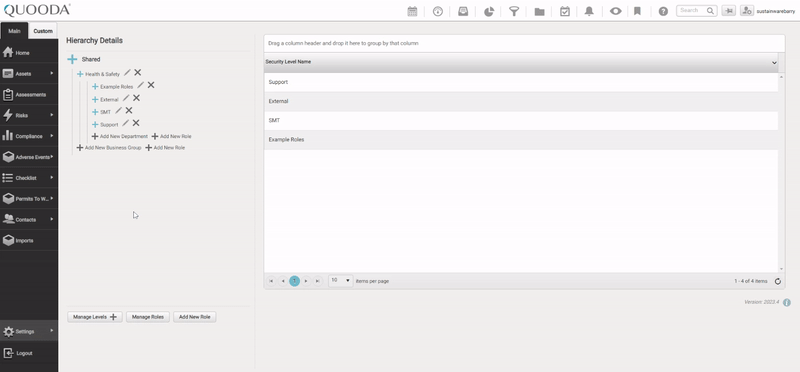Click Add New Business Group link
Image resolution: width=800 pixels, height=372 pixels.
click(109, 147)
